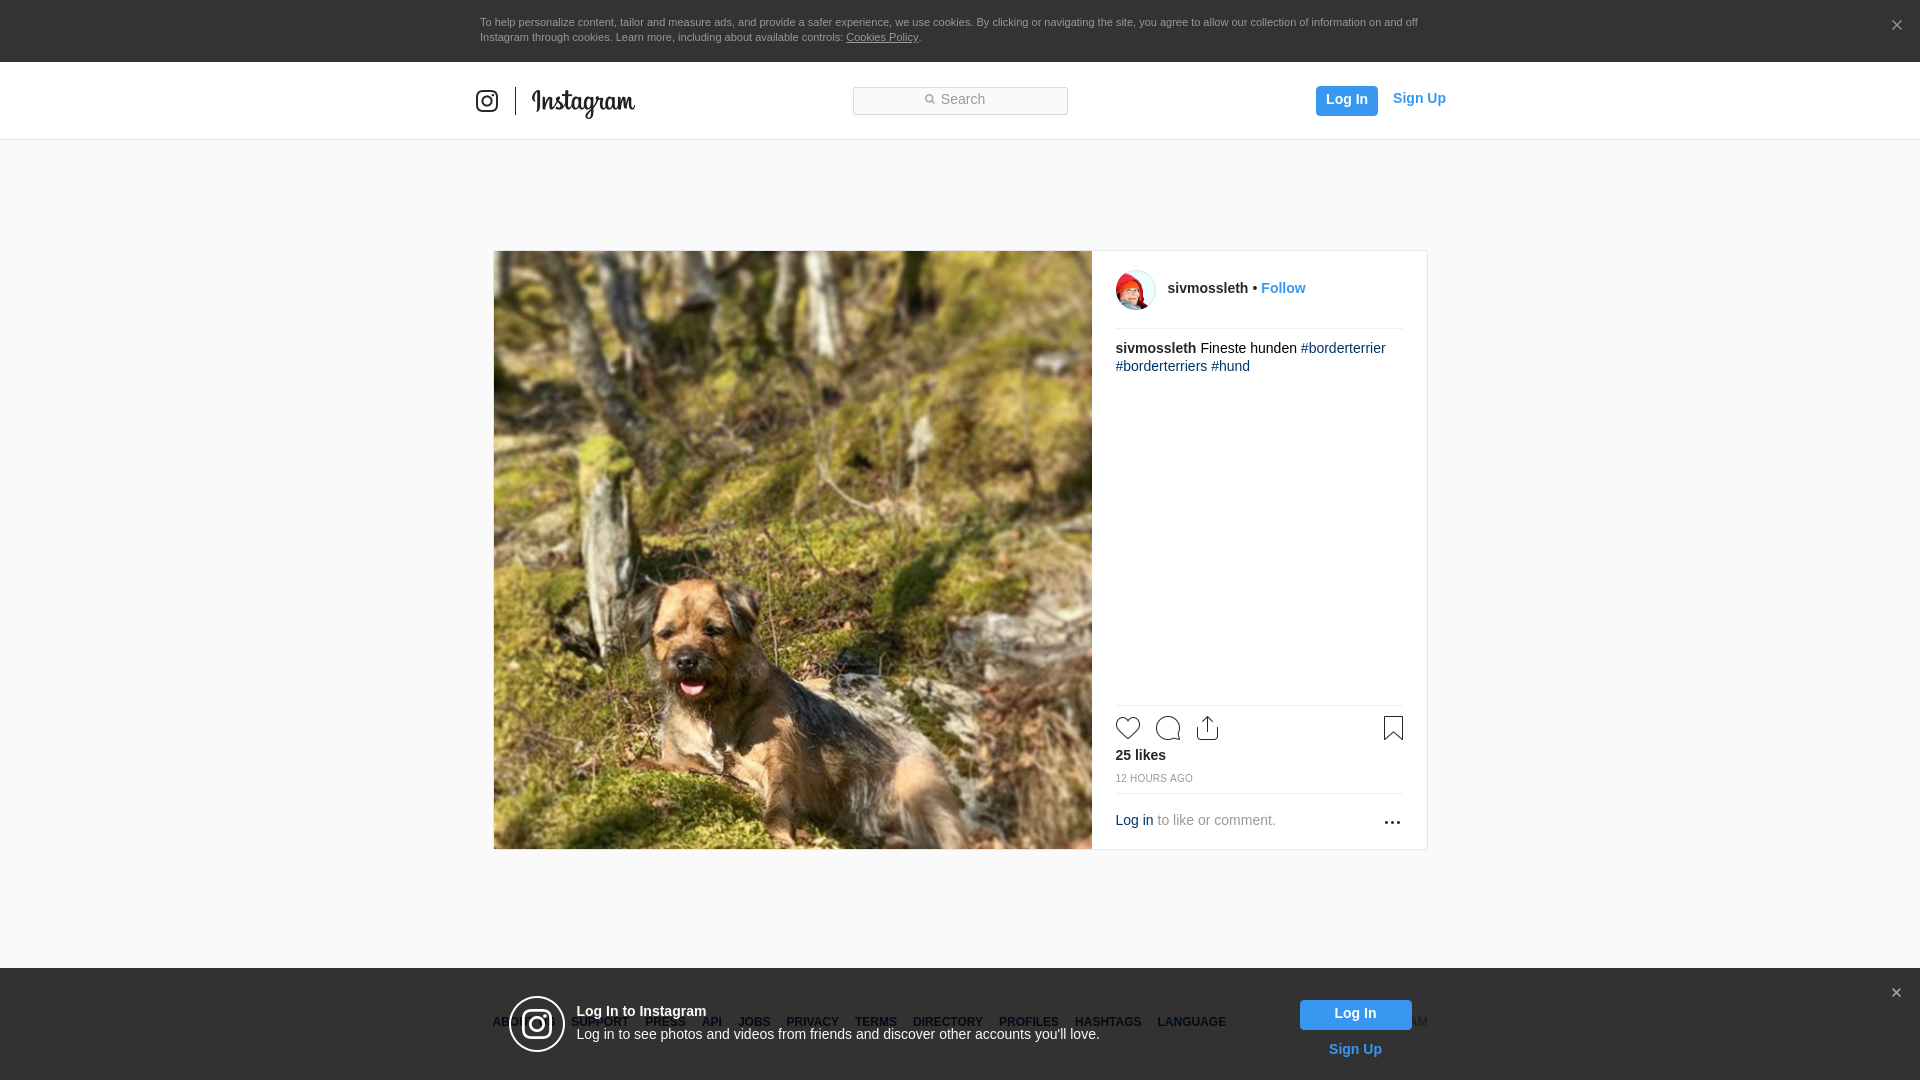
Task: Open the LANGUAGE selector in footer
Action: pos(1191,1022)
